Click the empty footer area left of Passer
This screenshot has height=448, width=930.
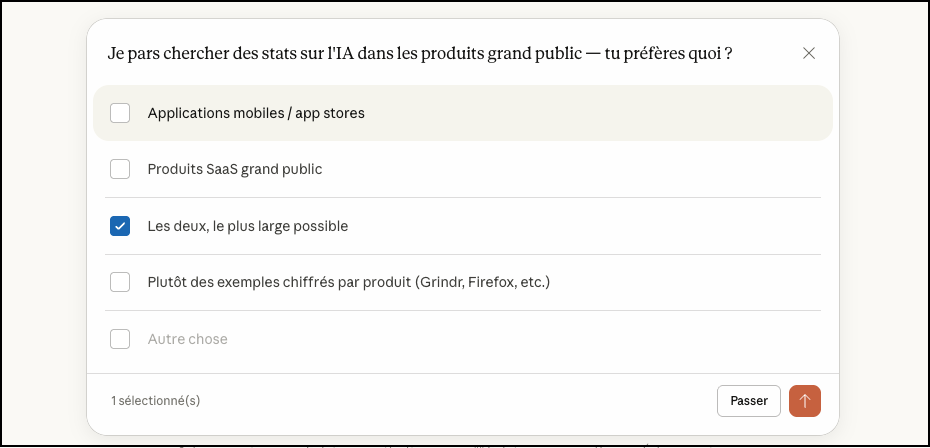pyautogui.click(x=450, y=401)
